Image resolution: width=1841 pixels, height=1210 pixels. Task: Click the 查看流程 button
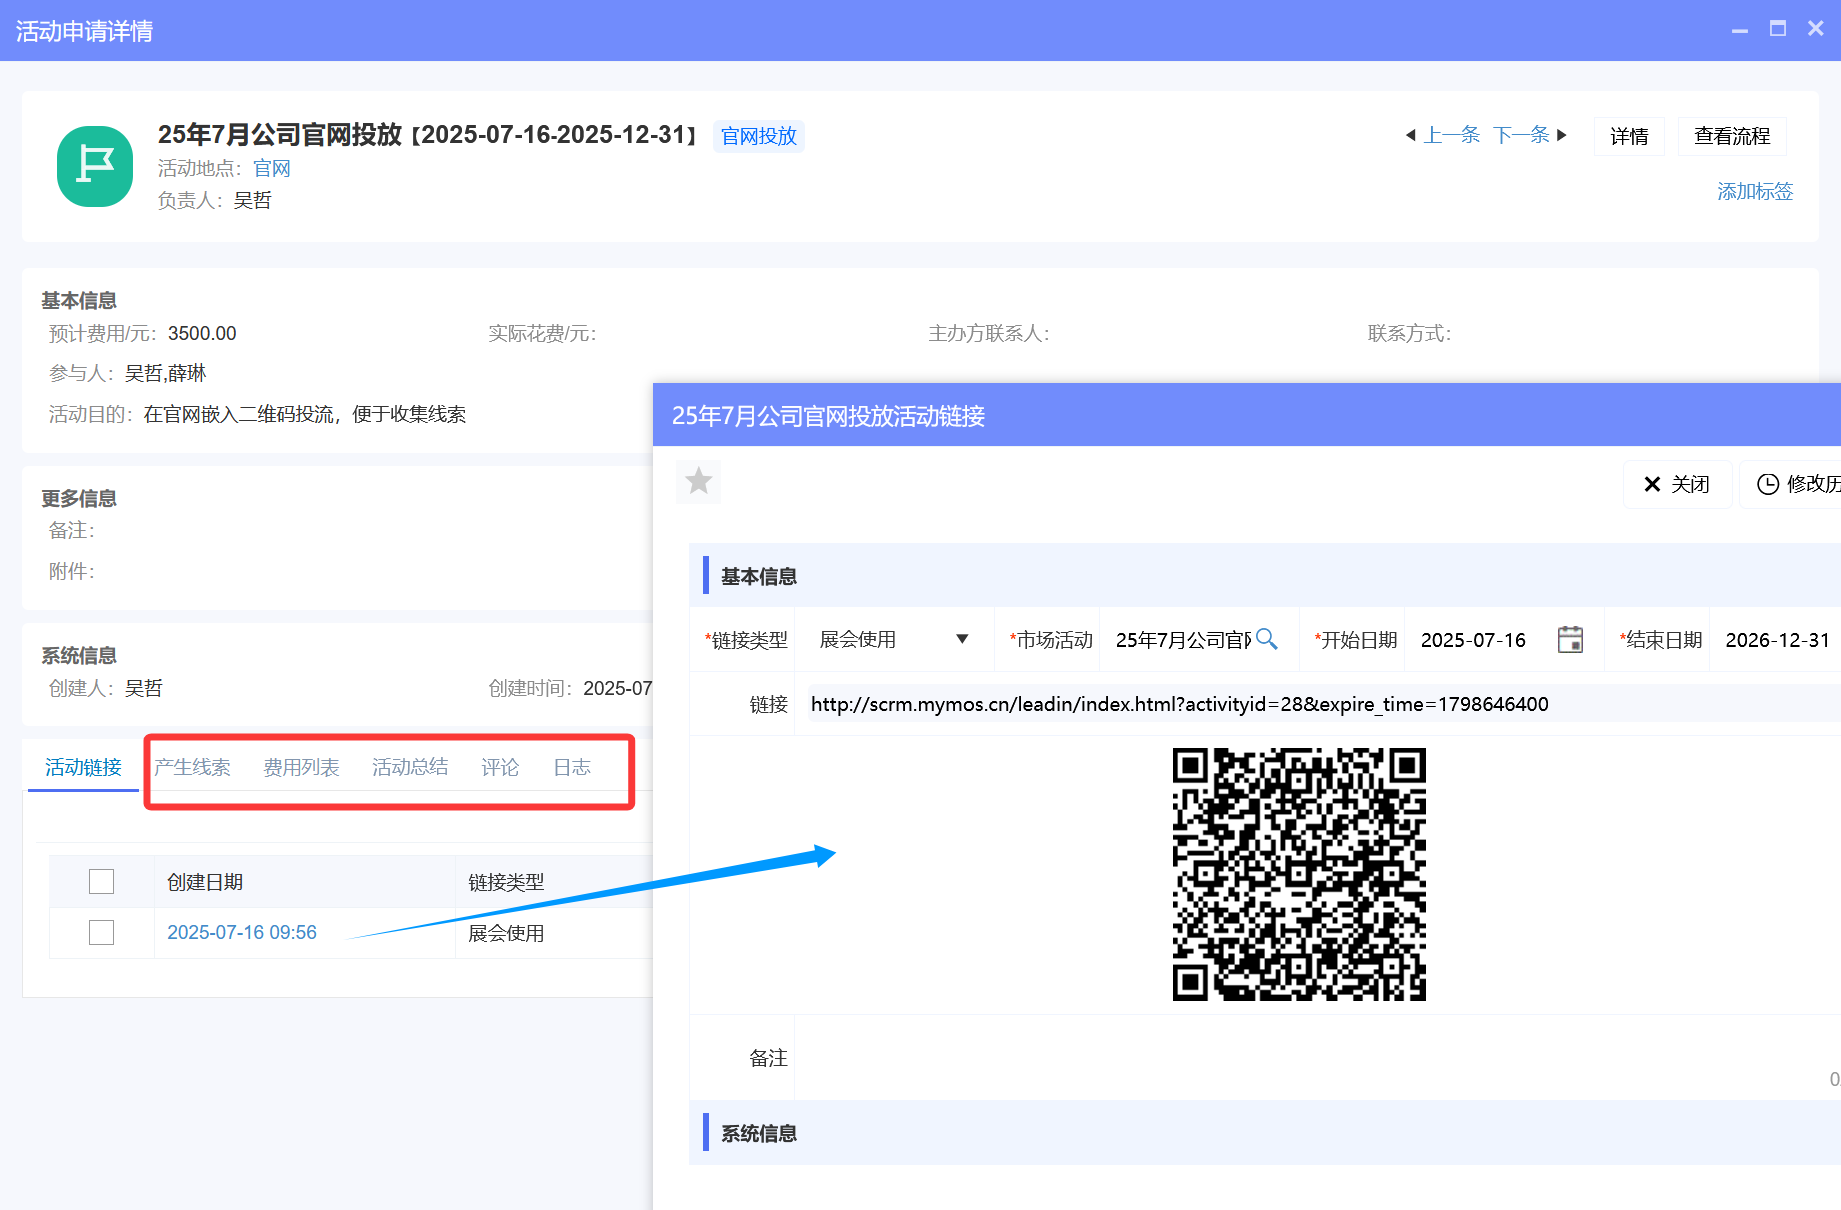(x=1731, y=136)
